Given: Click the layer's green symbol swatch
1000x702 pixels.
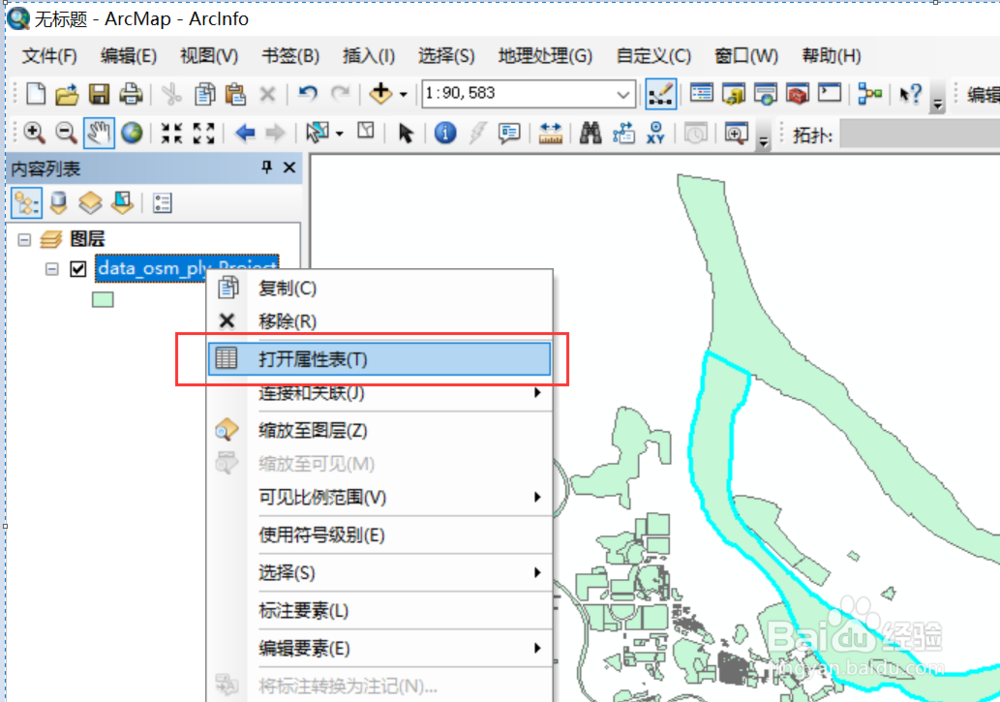Looking at the screenshot, I should pos(103,300).
